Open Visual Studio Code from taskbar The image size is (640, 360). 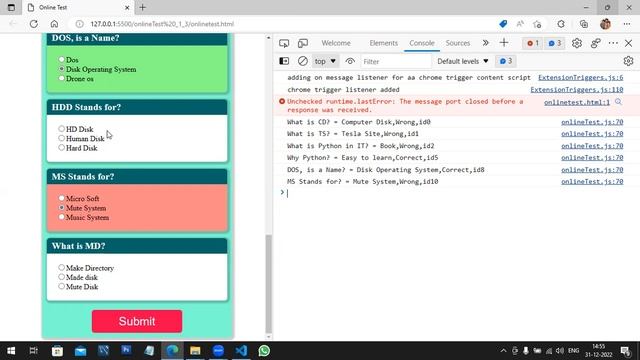pos(241,351)
